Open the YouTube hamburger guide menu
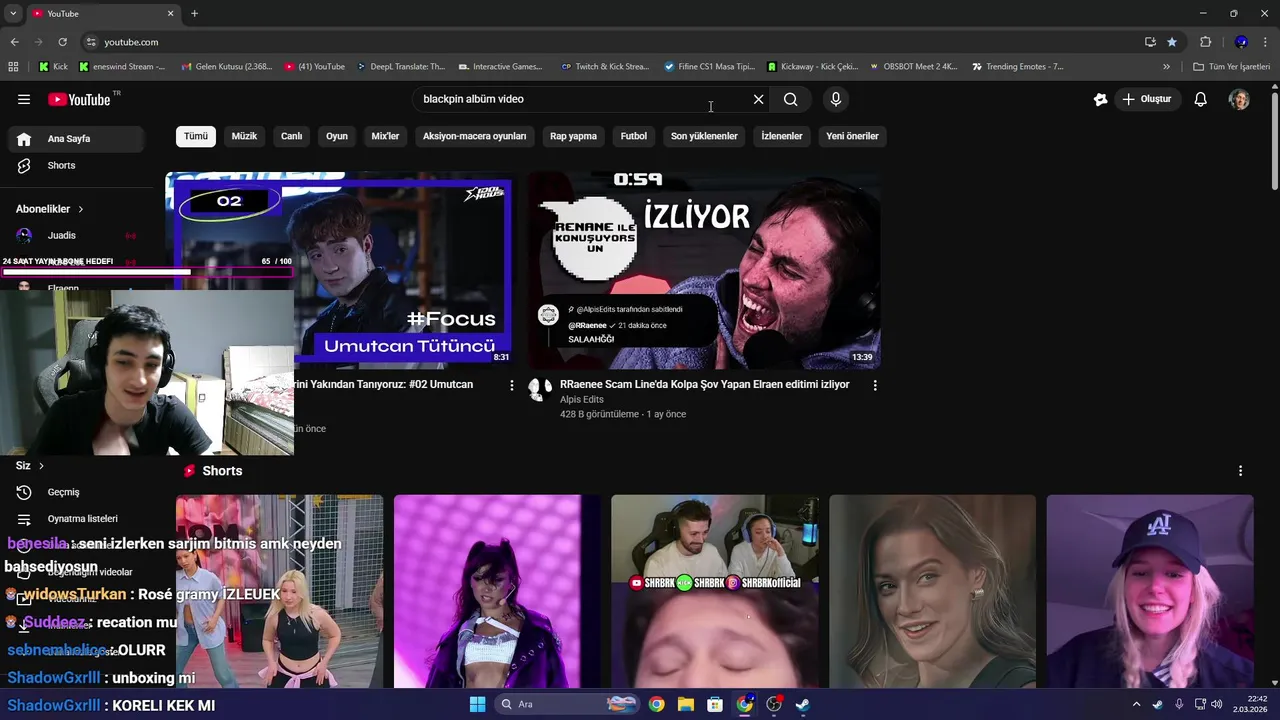Viewport: 1280px width, 720px height. (x=24, y=99)
